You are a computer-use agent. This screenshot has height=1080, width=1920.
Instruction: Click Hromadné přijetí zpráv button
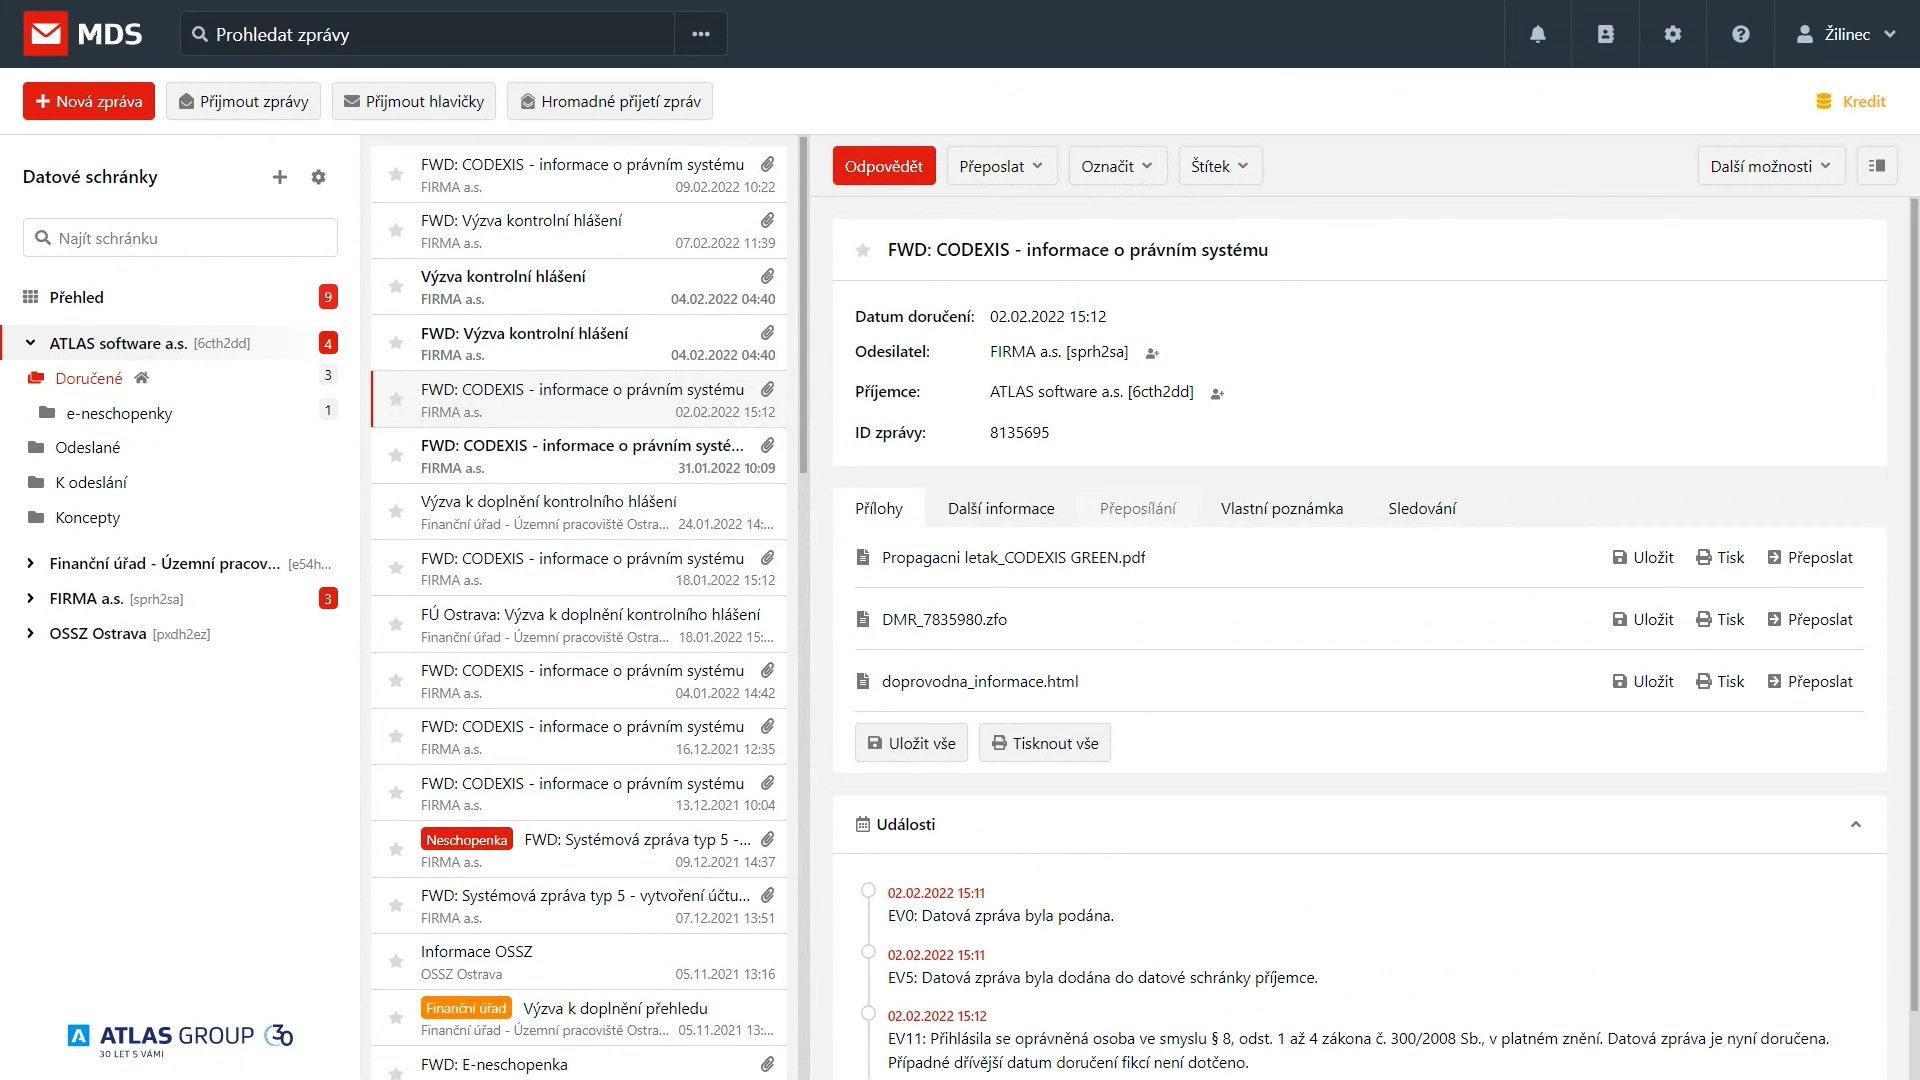(610, 101)
